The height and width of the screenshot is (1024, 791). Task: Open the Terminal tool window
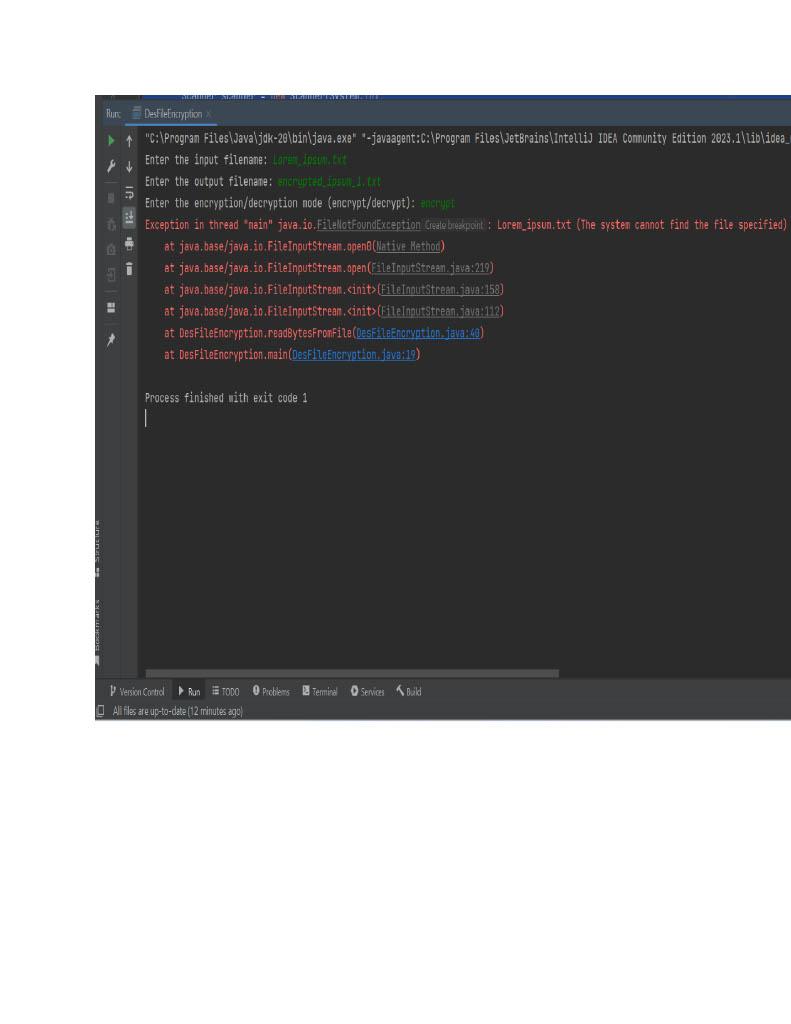click(x=319, y=692)
